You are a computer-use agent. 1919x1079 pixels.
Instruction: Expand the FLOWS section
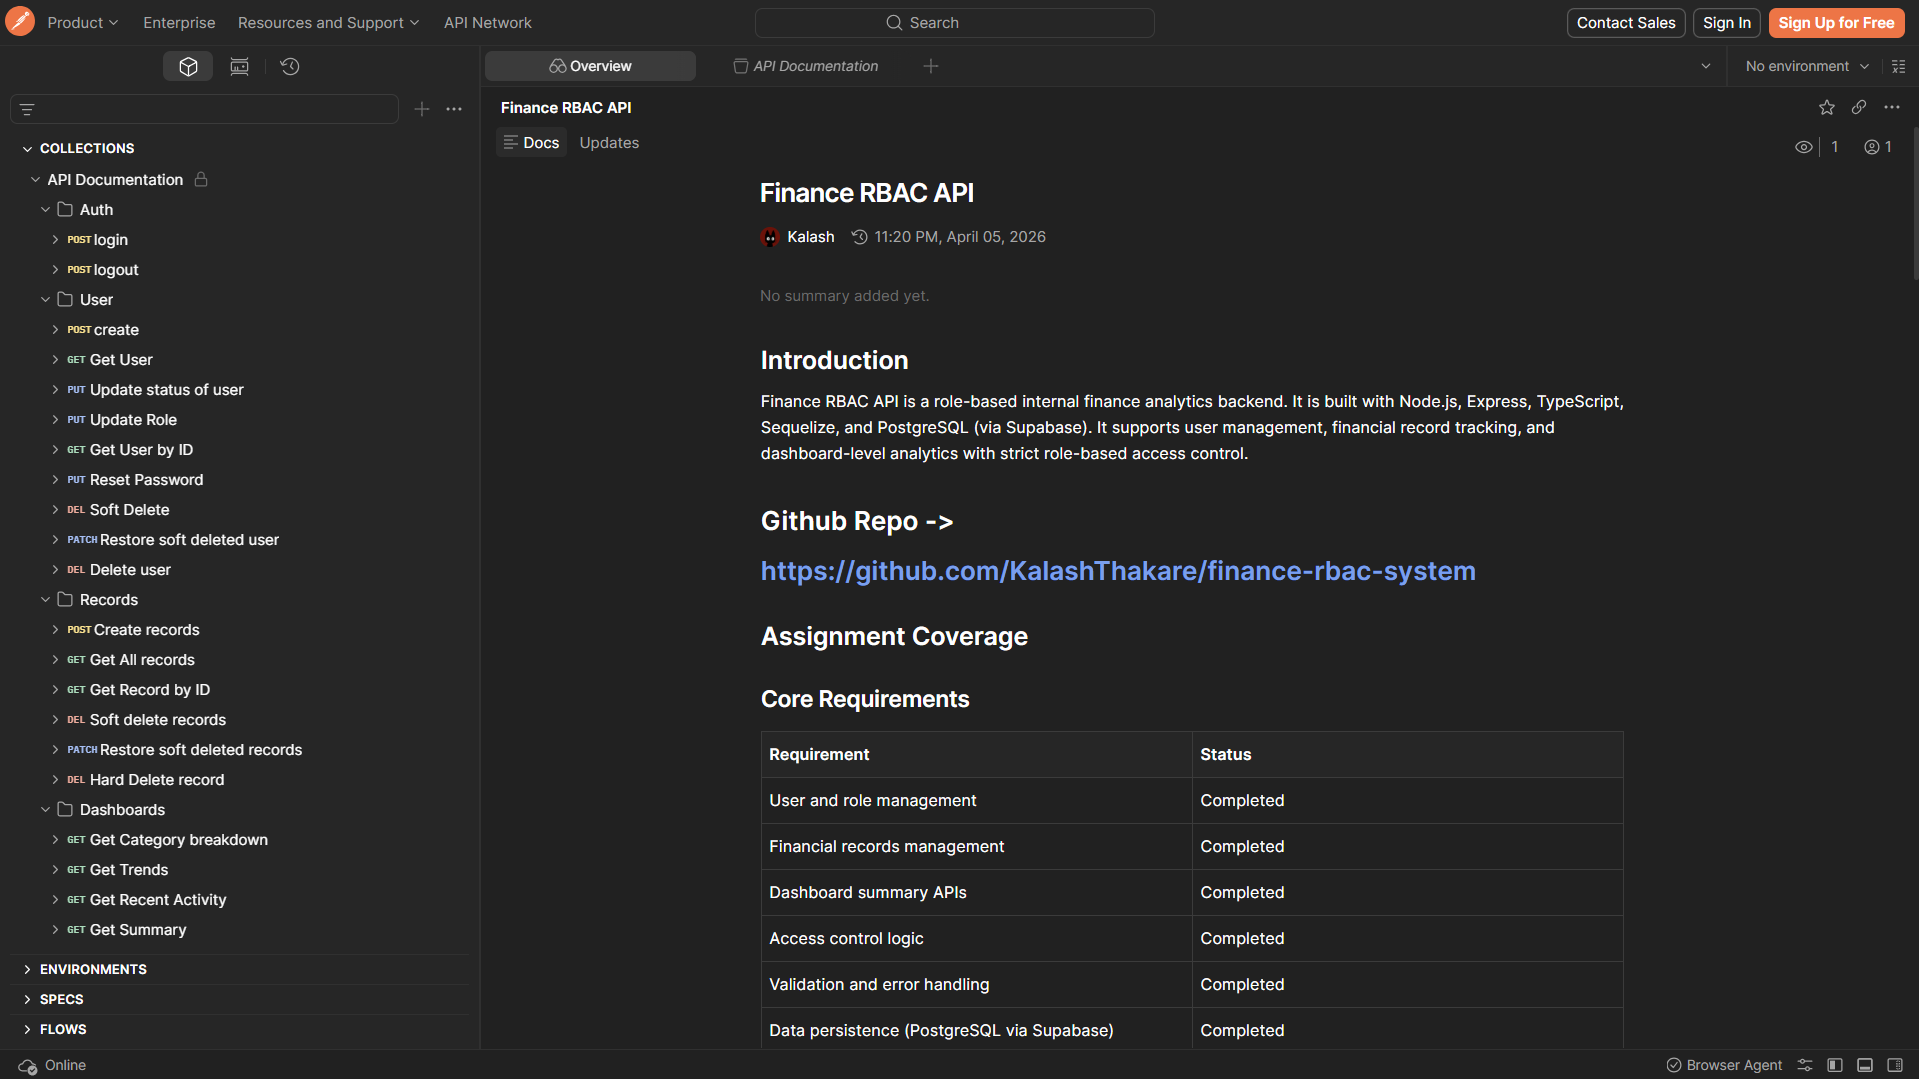click(x=27, y=1029)
